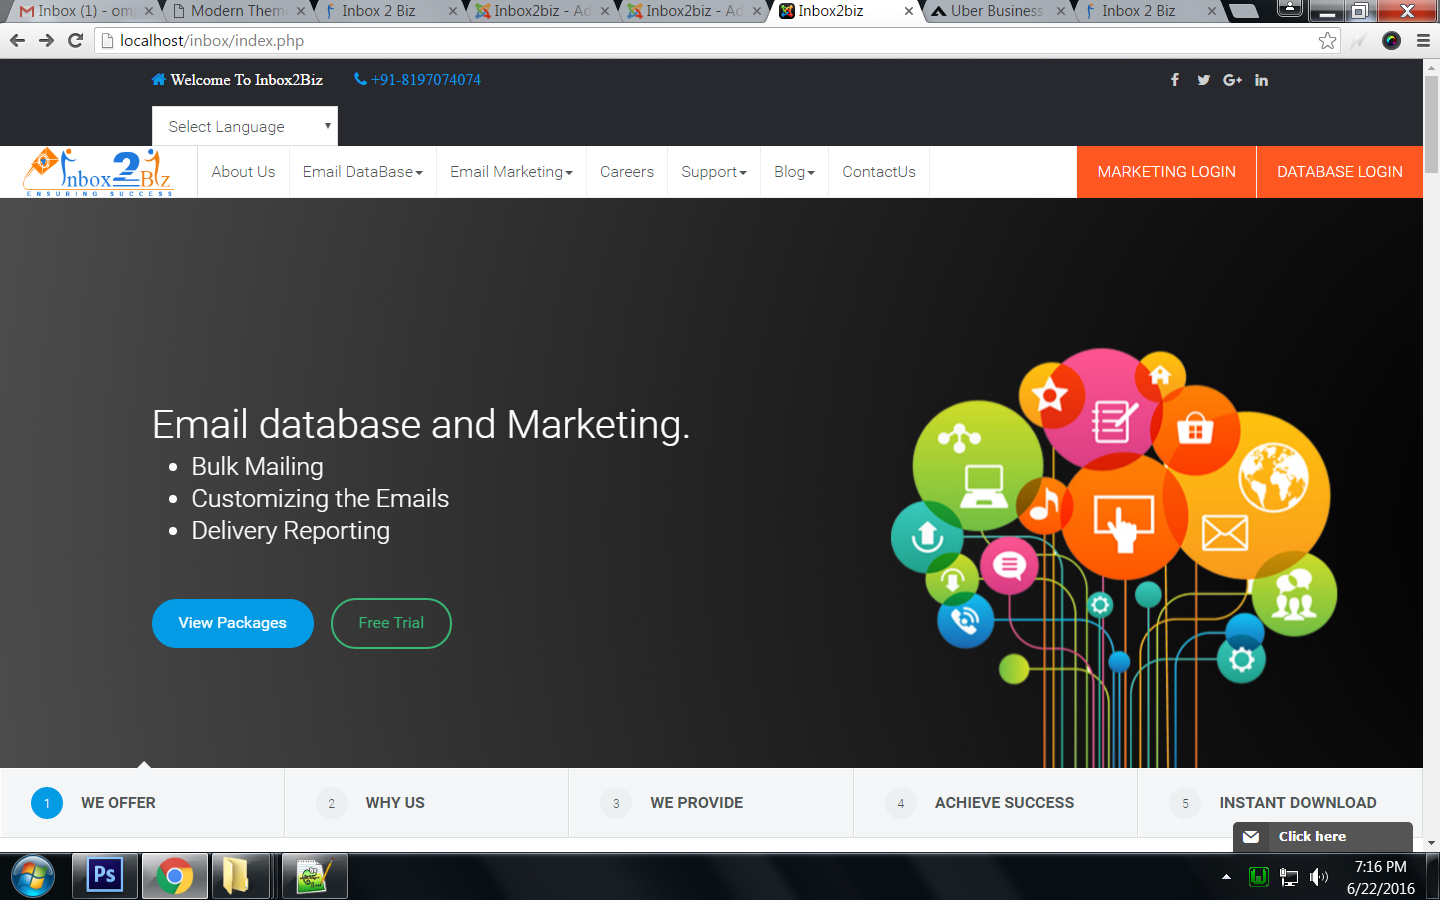1440x900 pixels.
Task: Expand the Select Language dropdown
Action: (x=245, y=126)
